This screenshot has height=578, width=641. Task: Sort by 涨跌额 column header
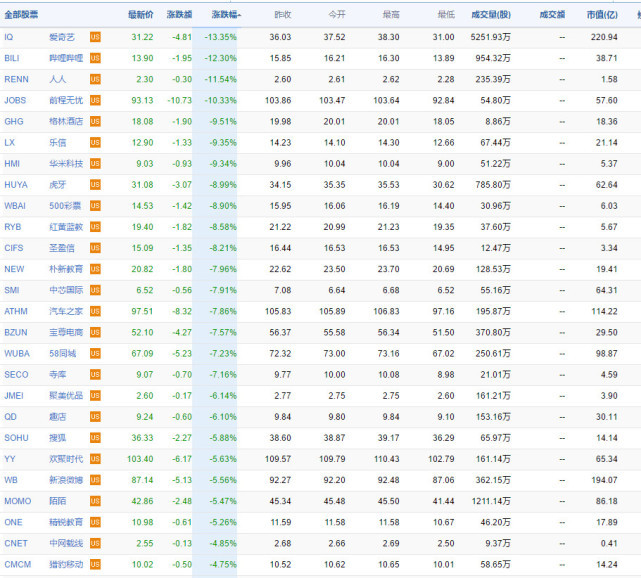click(179, 15)
